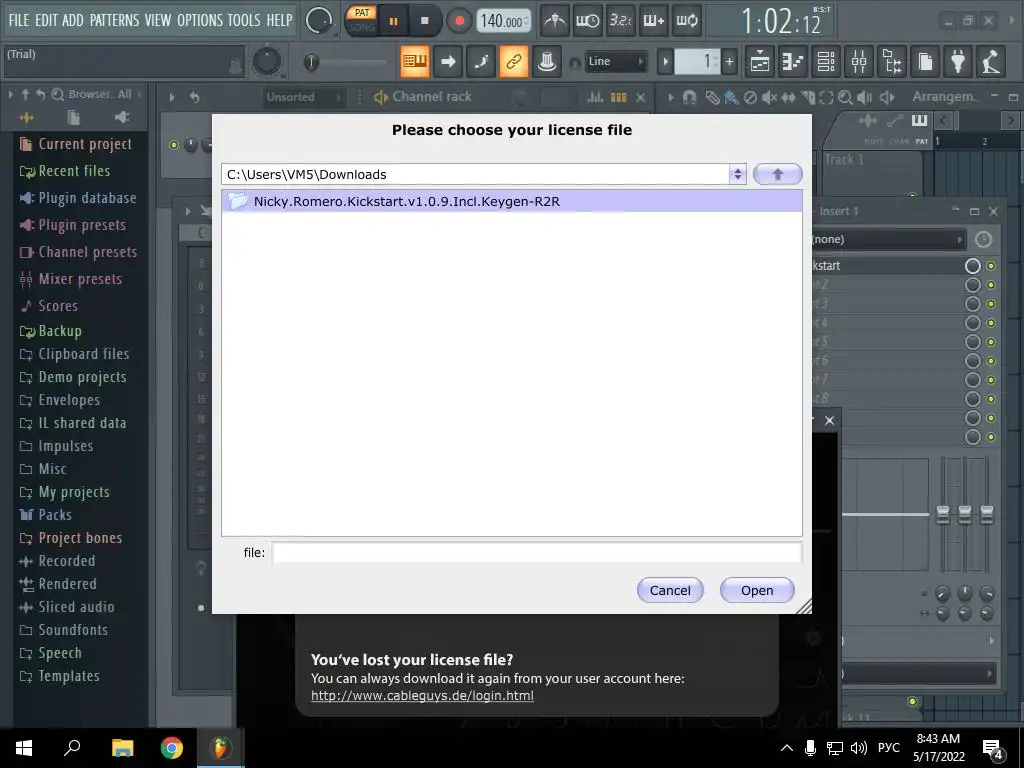Expand Current project in browser

76,144
